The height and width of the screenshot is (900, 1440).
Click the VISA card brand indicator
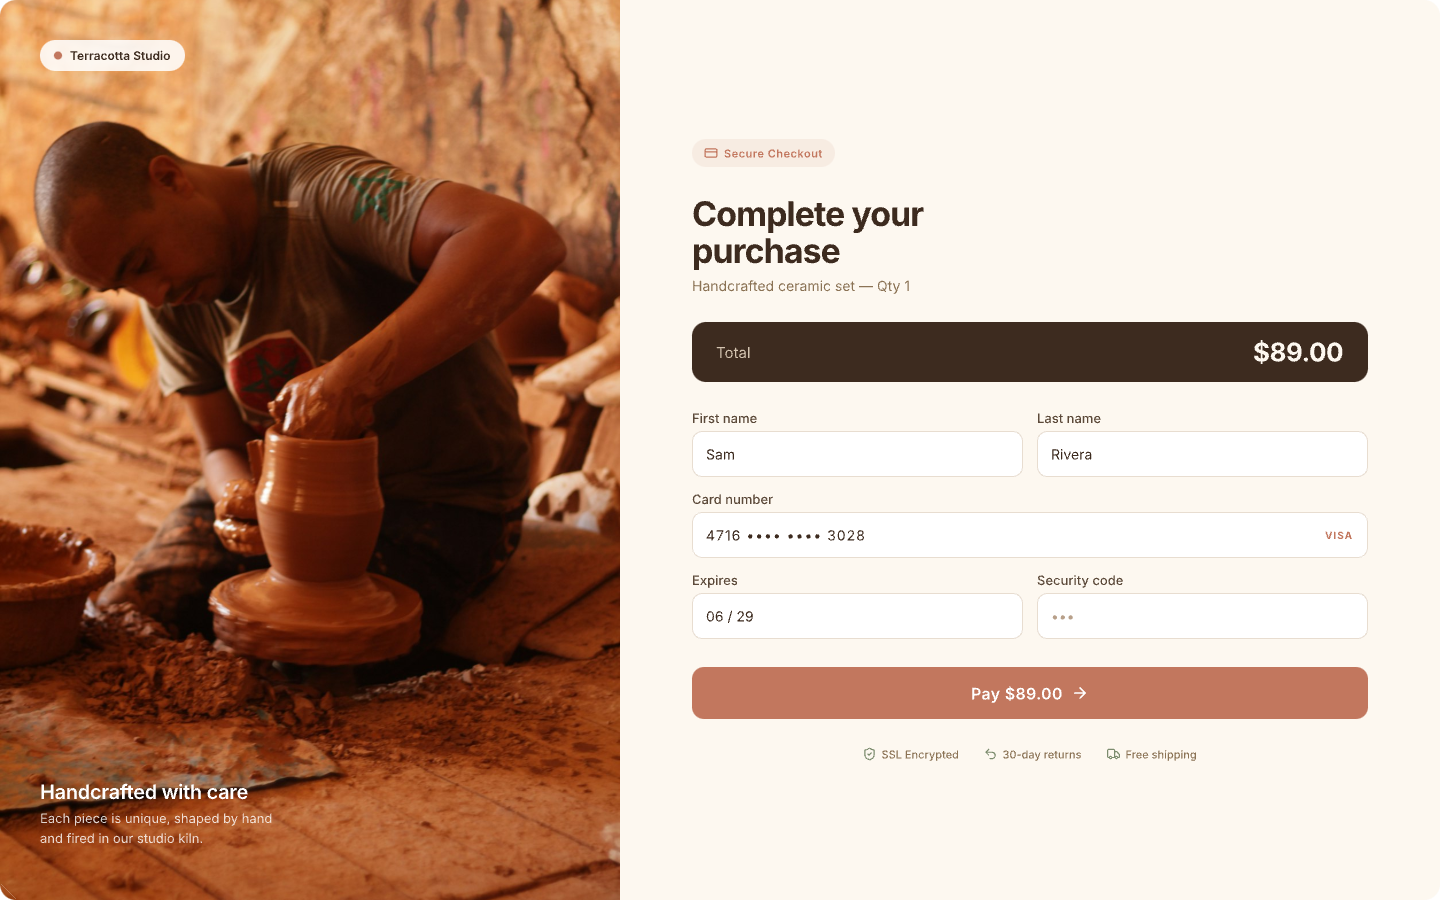1338,536
